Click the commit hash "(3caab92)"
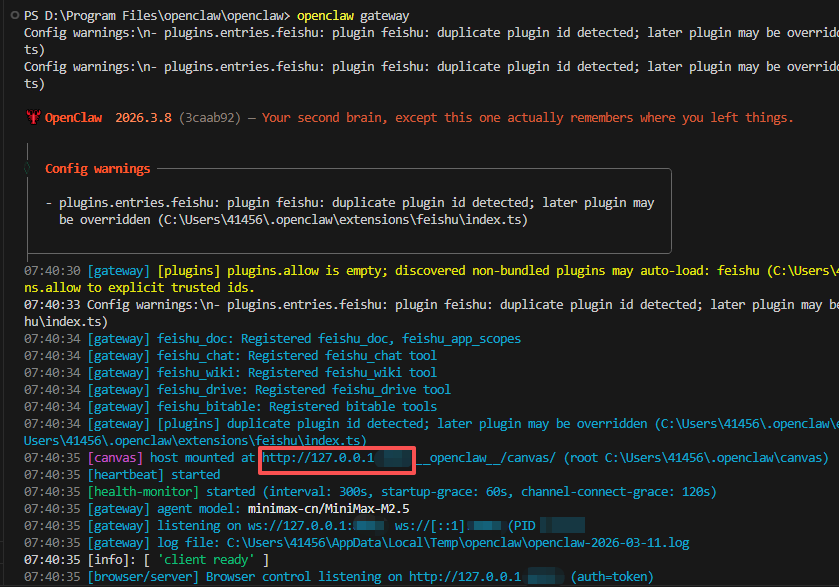Screen dimensions: 839x587 [210, 118]
